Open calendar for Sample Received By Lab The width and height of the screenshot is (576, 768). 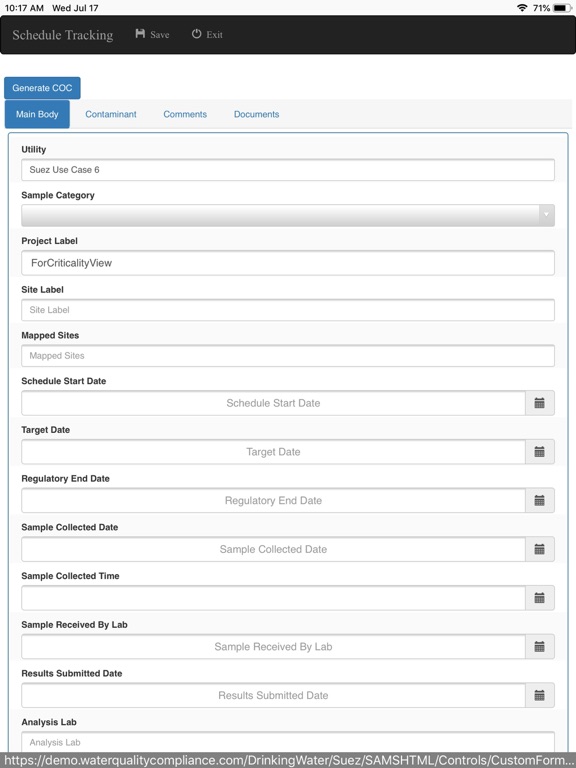tap(540, 647)
